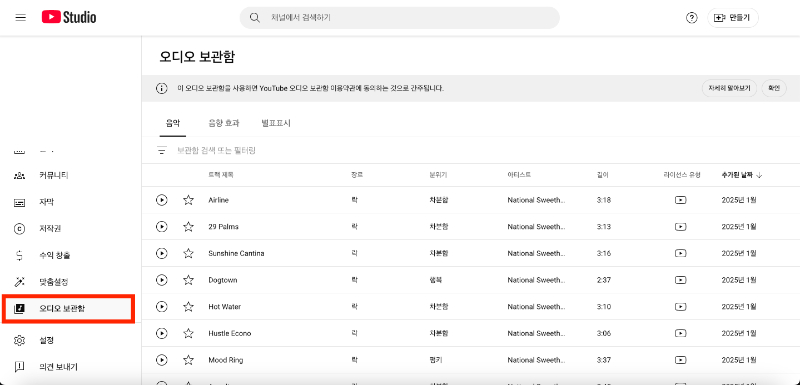The height and width of the screenshot is (385, 800).
Task: Click the license icon for Dogtown
Action: pos(680,280)
